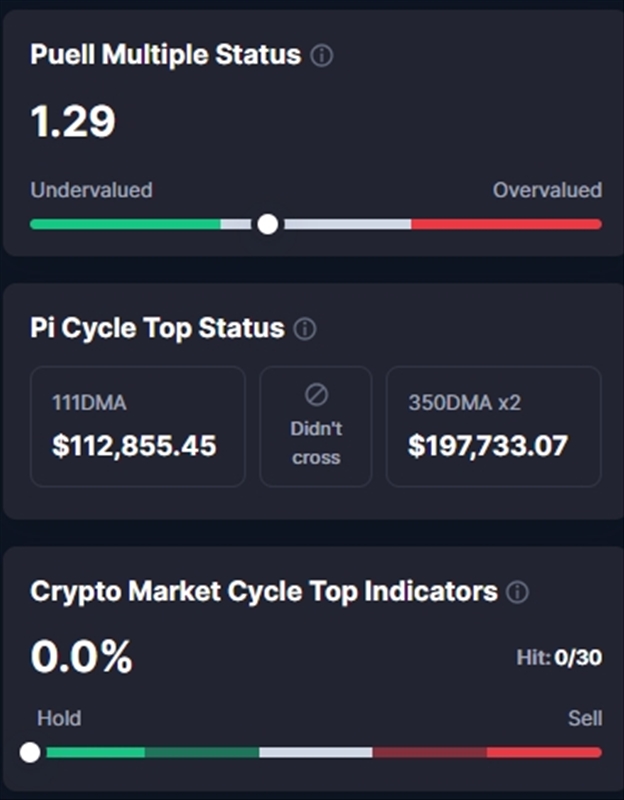Click the gray middle segment of Hold/Sell bar

pos(315,752)
